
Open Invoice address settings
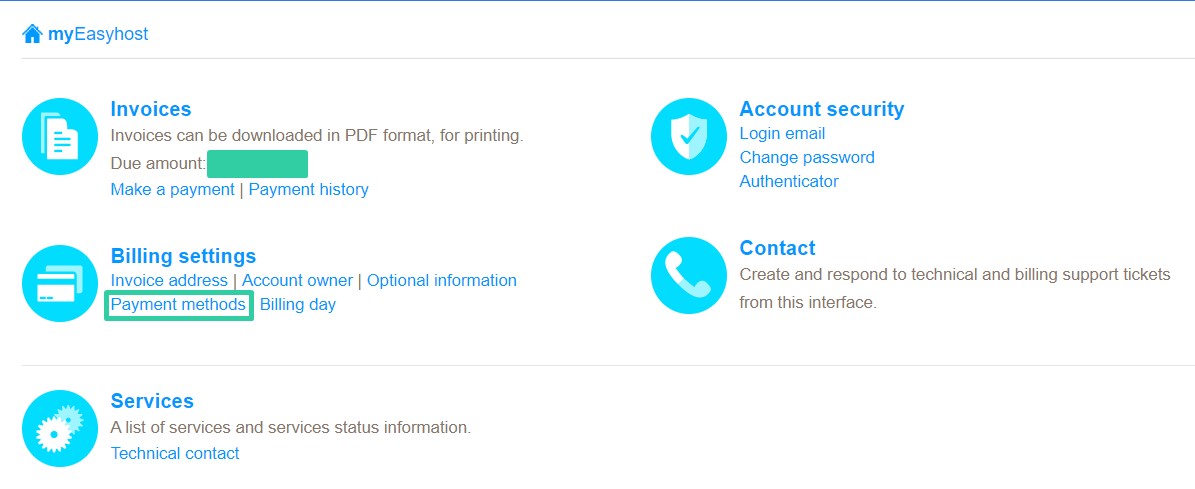169,280
